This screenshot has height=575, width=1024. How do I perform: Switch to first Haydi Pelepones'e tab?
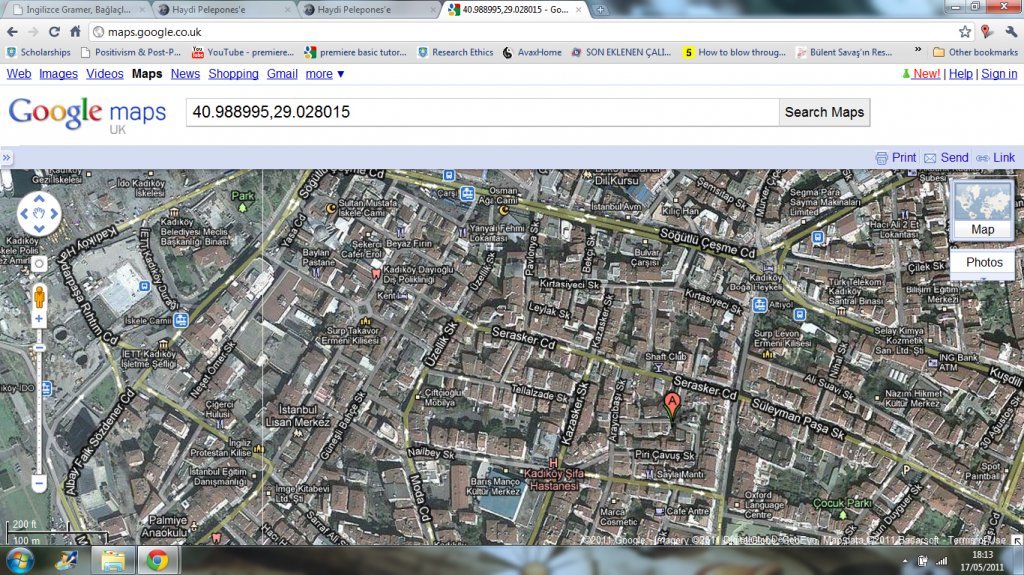click(223, 10)
